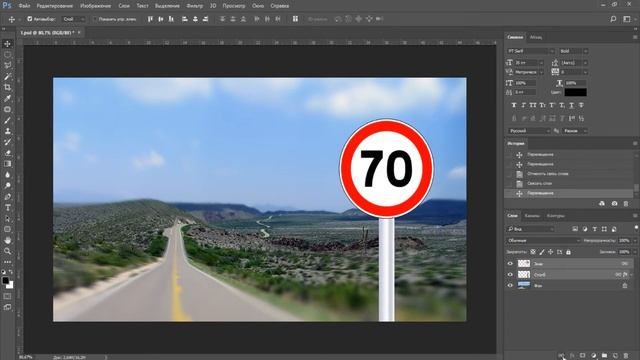This screenshot has height=360, width=640.
Task: Select the Clone Stamp tool
Action: click(x=7, y=131)
